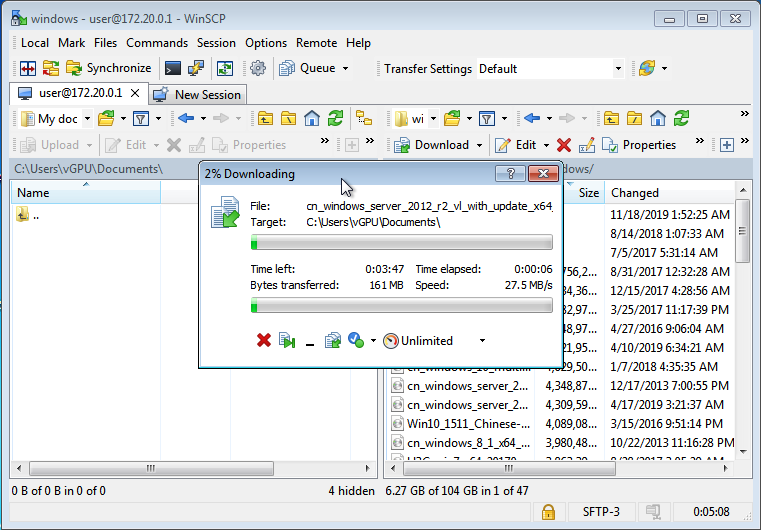Viewport: 761px width, 530px height.
Task: Click the Download button
Action: point(431,145)
